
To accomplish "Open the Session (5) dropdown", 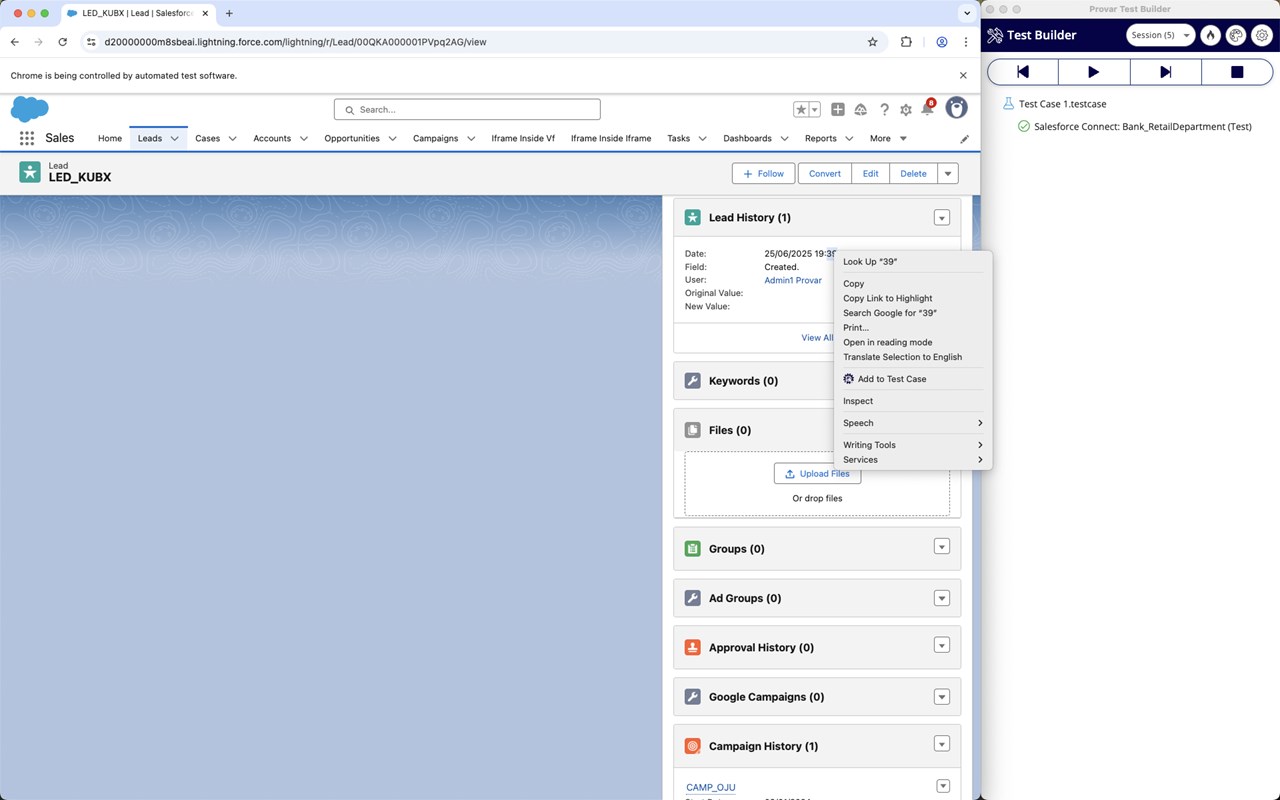I will (x=1160, y=35).
